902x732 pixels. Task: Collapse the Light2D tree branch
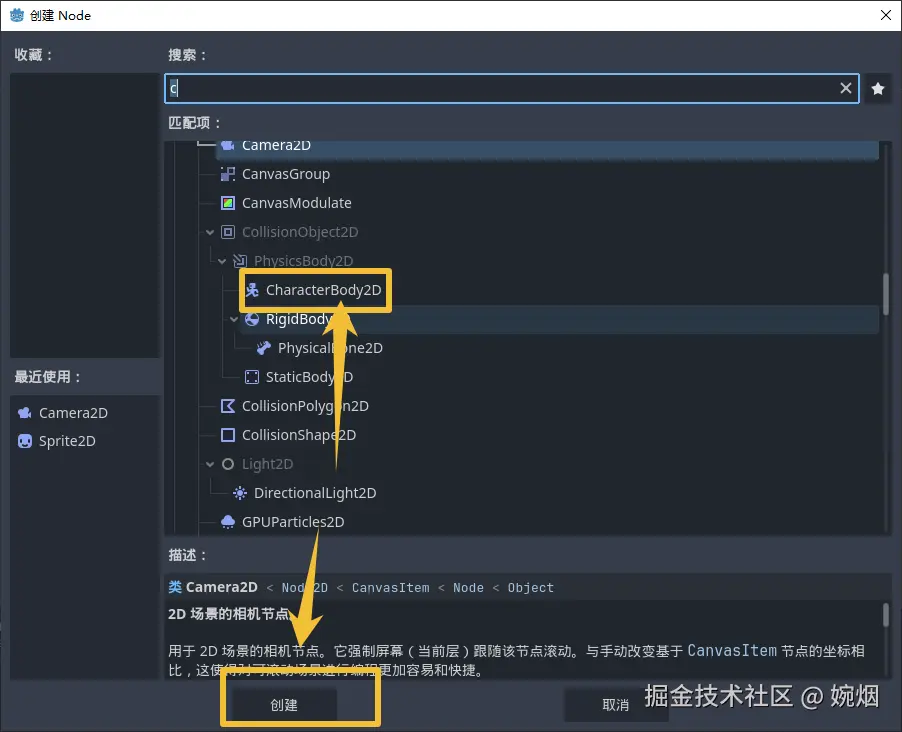tap(210, 464)
